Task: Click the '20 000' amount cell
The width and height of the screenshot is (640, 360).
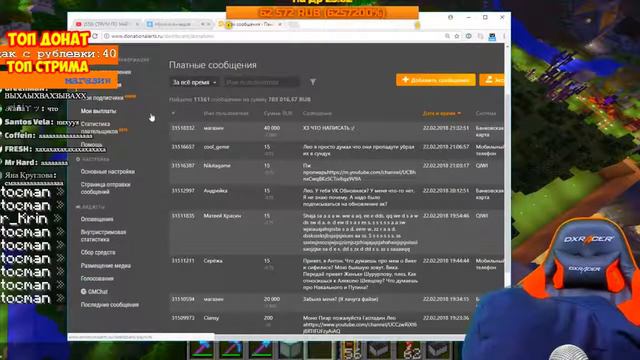Action: pos(272,299)
